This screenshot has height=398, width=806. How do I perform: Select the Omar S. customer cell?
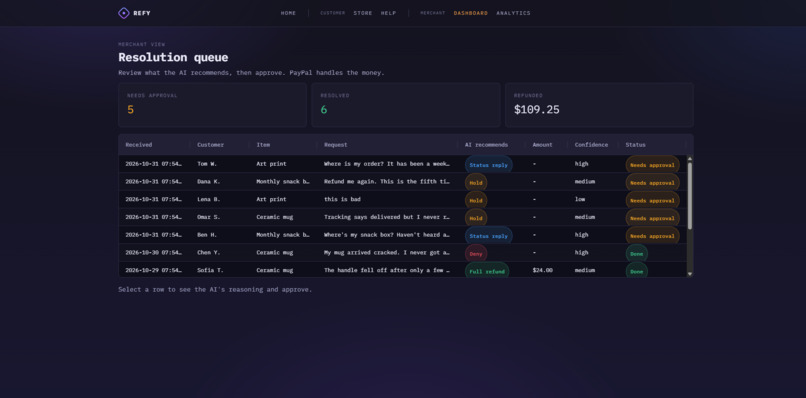pos(208,217)
